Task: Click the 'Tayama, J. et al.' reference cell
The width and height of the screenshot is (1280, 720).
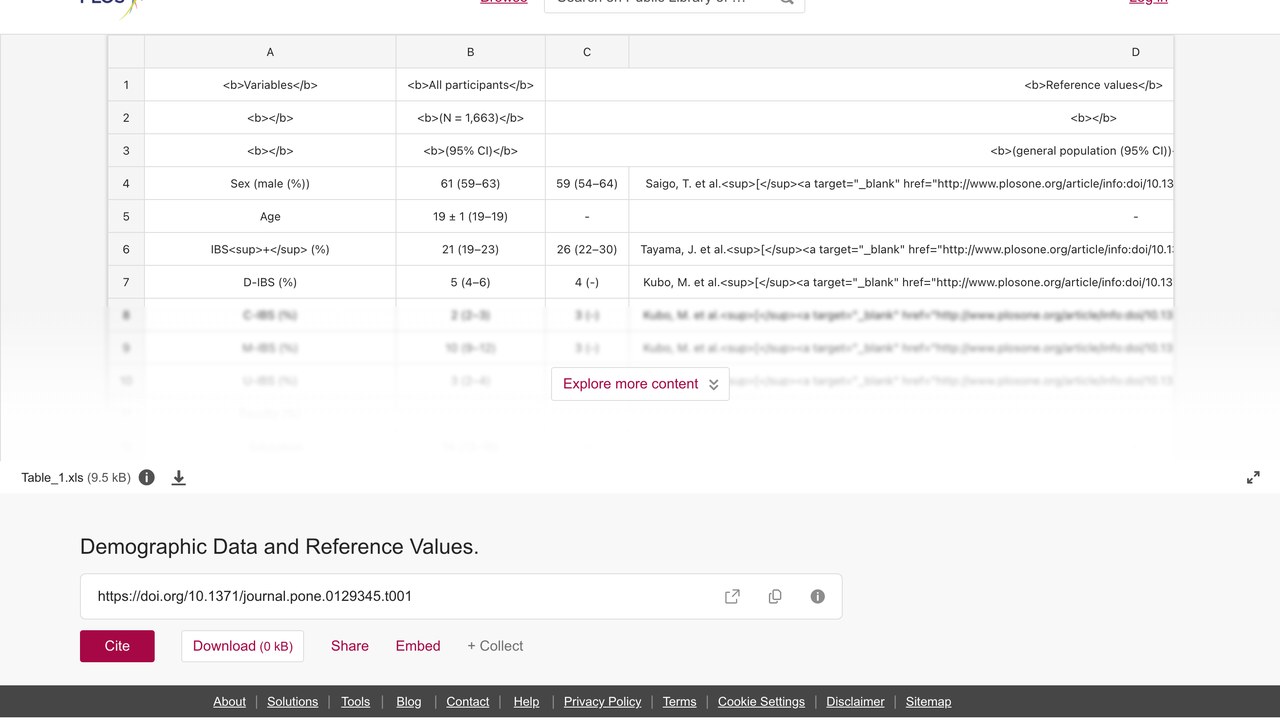Action: pyautogui.click(x=901, y=250)
